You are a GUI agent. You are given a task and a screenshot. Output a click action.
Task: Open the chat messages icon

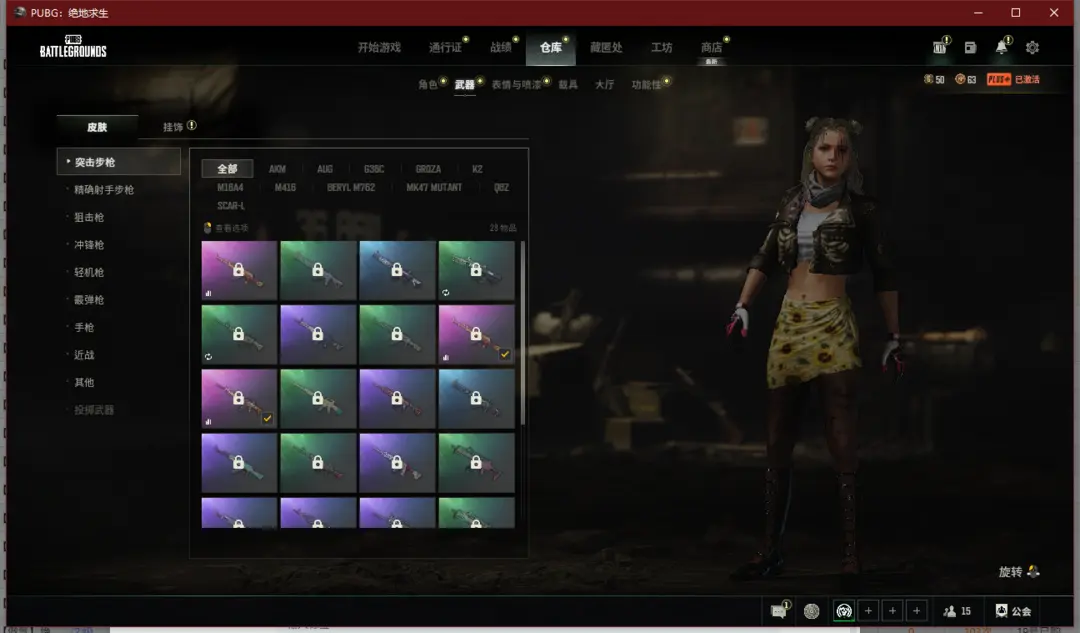click(778, 611)
